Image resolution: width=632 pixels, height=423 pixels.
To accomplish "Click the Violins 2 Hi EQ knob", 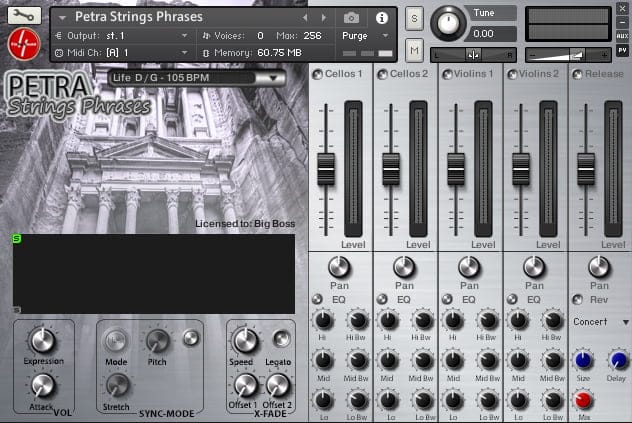I will 518,320.
